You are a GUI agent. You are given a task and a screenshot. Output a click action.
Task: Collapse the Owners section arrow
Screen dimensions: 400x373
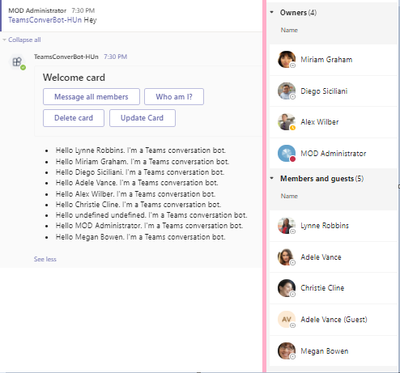tap(272, 12)
